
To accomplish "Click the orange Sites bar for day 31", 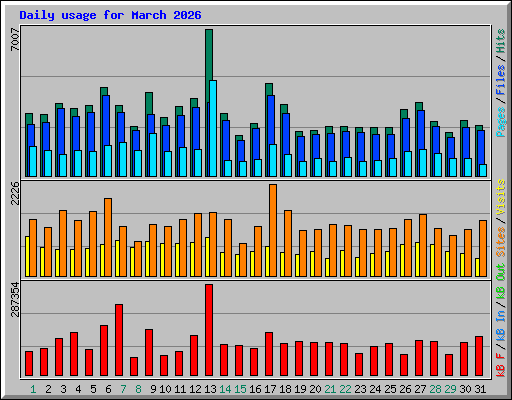I will pyautogui.click(x=483, y=248).
